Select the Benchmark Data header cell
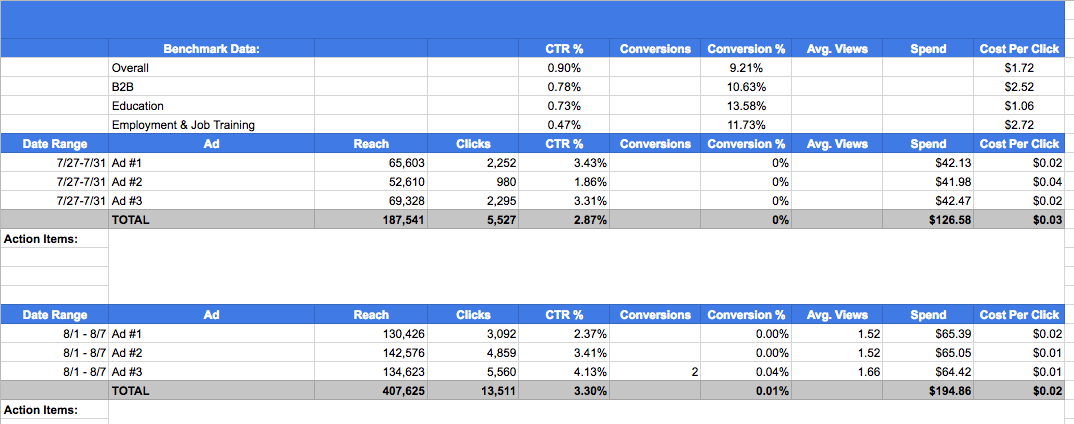 (x=211, y=49)
